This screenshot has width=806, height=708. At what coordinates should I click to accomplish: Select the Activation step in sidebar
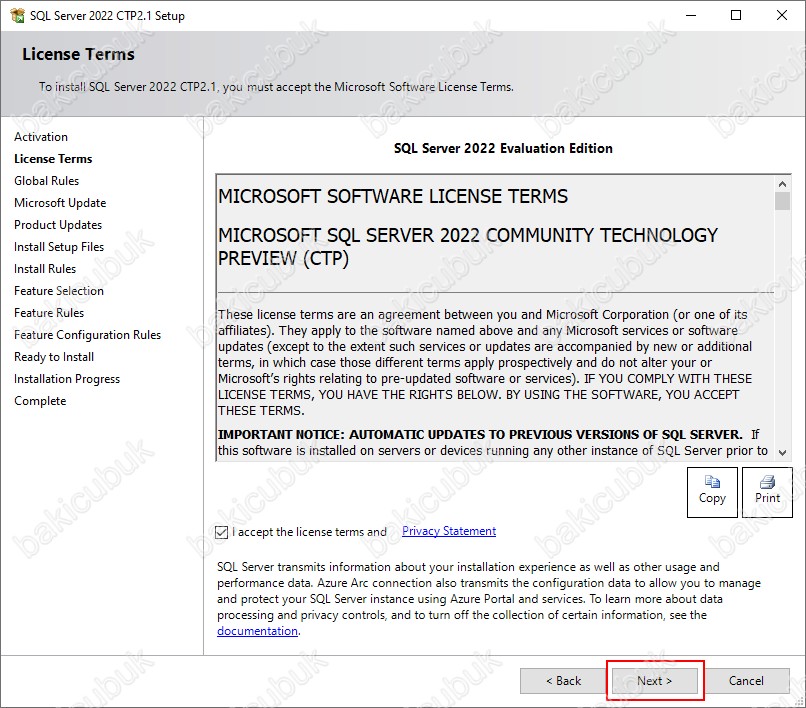[x=41, y=137]
